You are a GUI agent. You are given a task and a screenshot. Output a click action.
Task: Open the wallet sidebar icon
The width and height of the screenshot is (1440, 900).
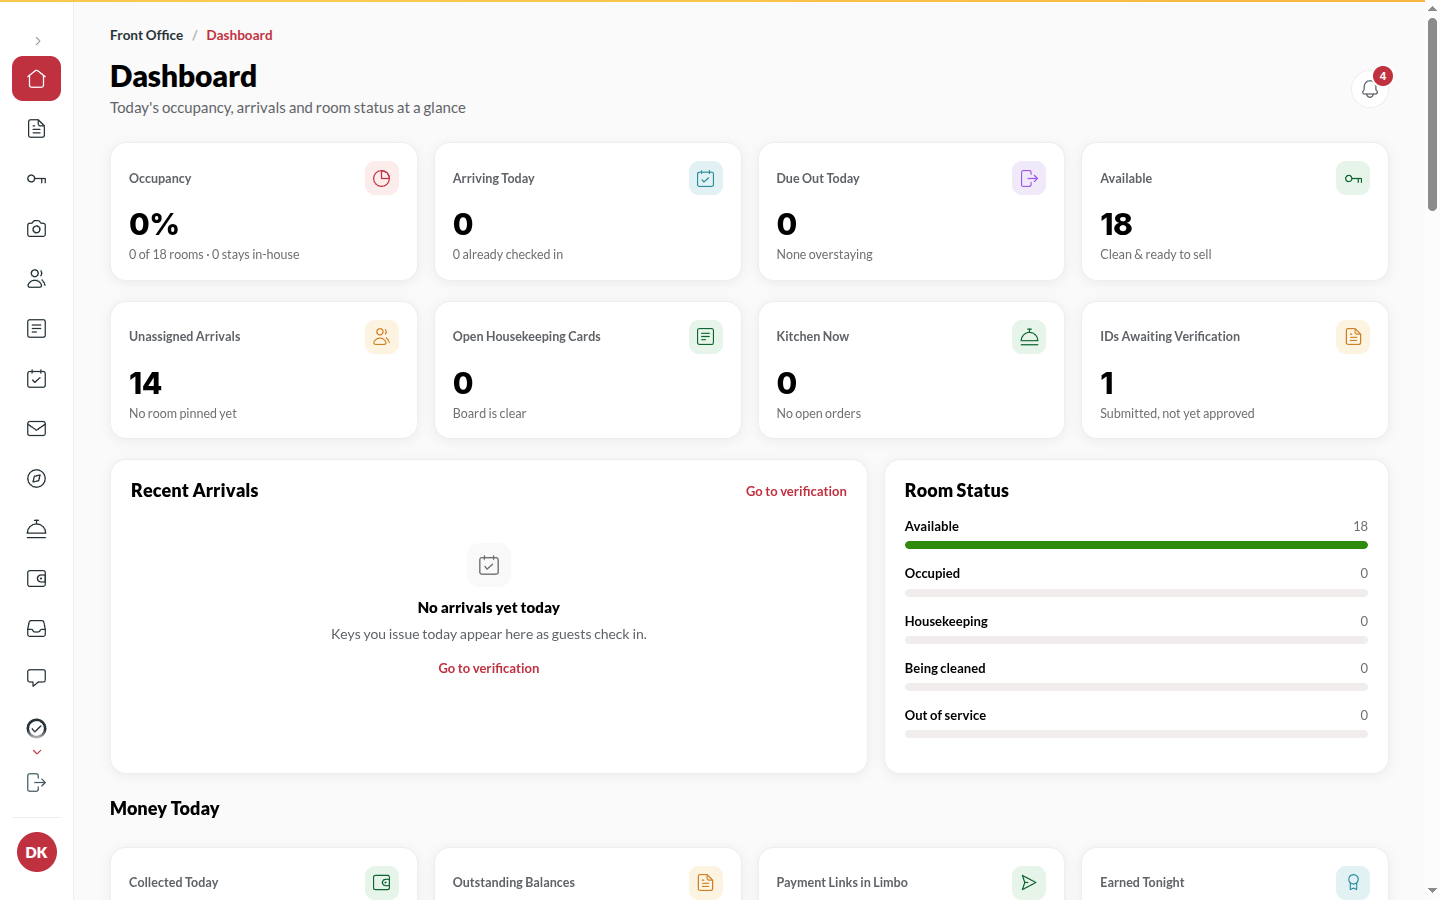tap(36, 579)
